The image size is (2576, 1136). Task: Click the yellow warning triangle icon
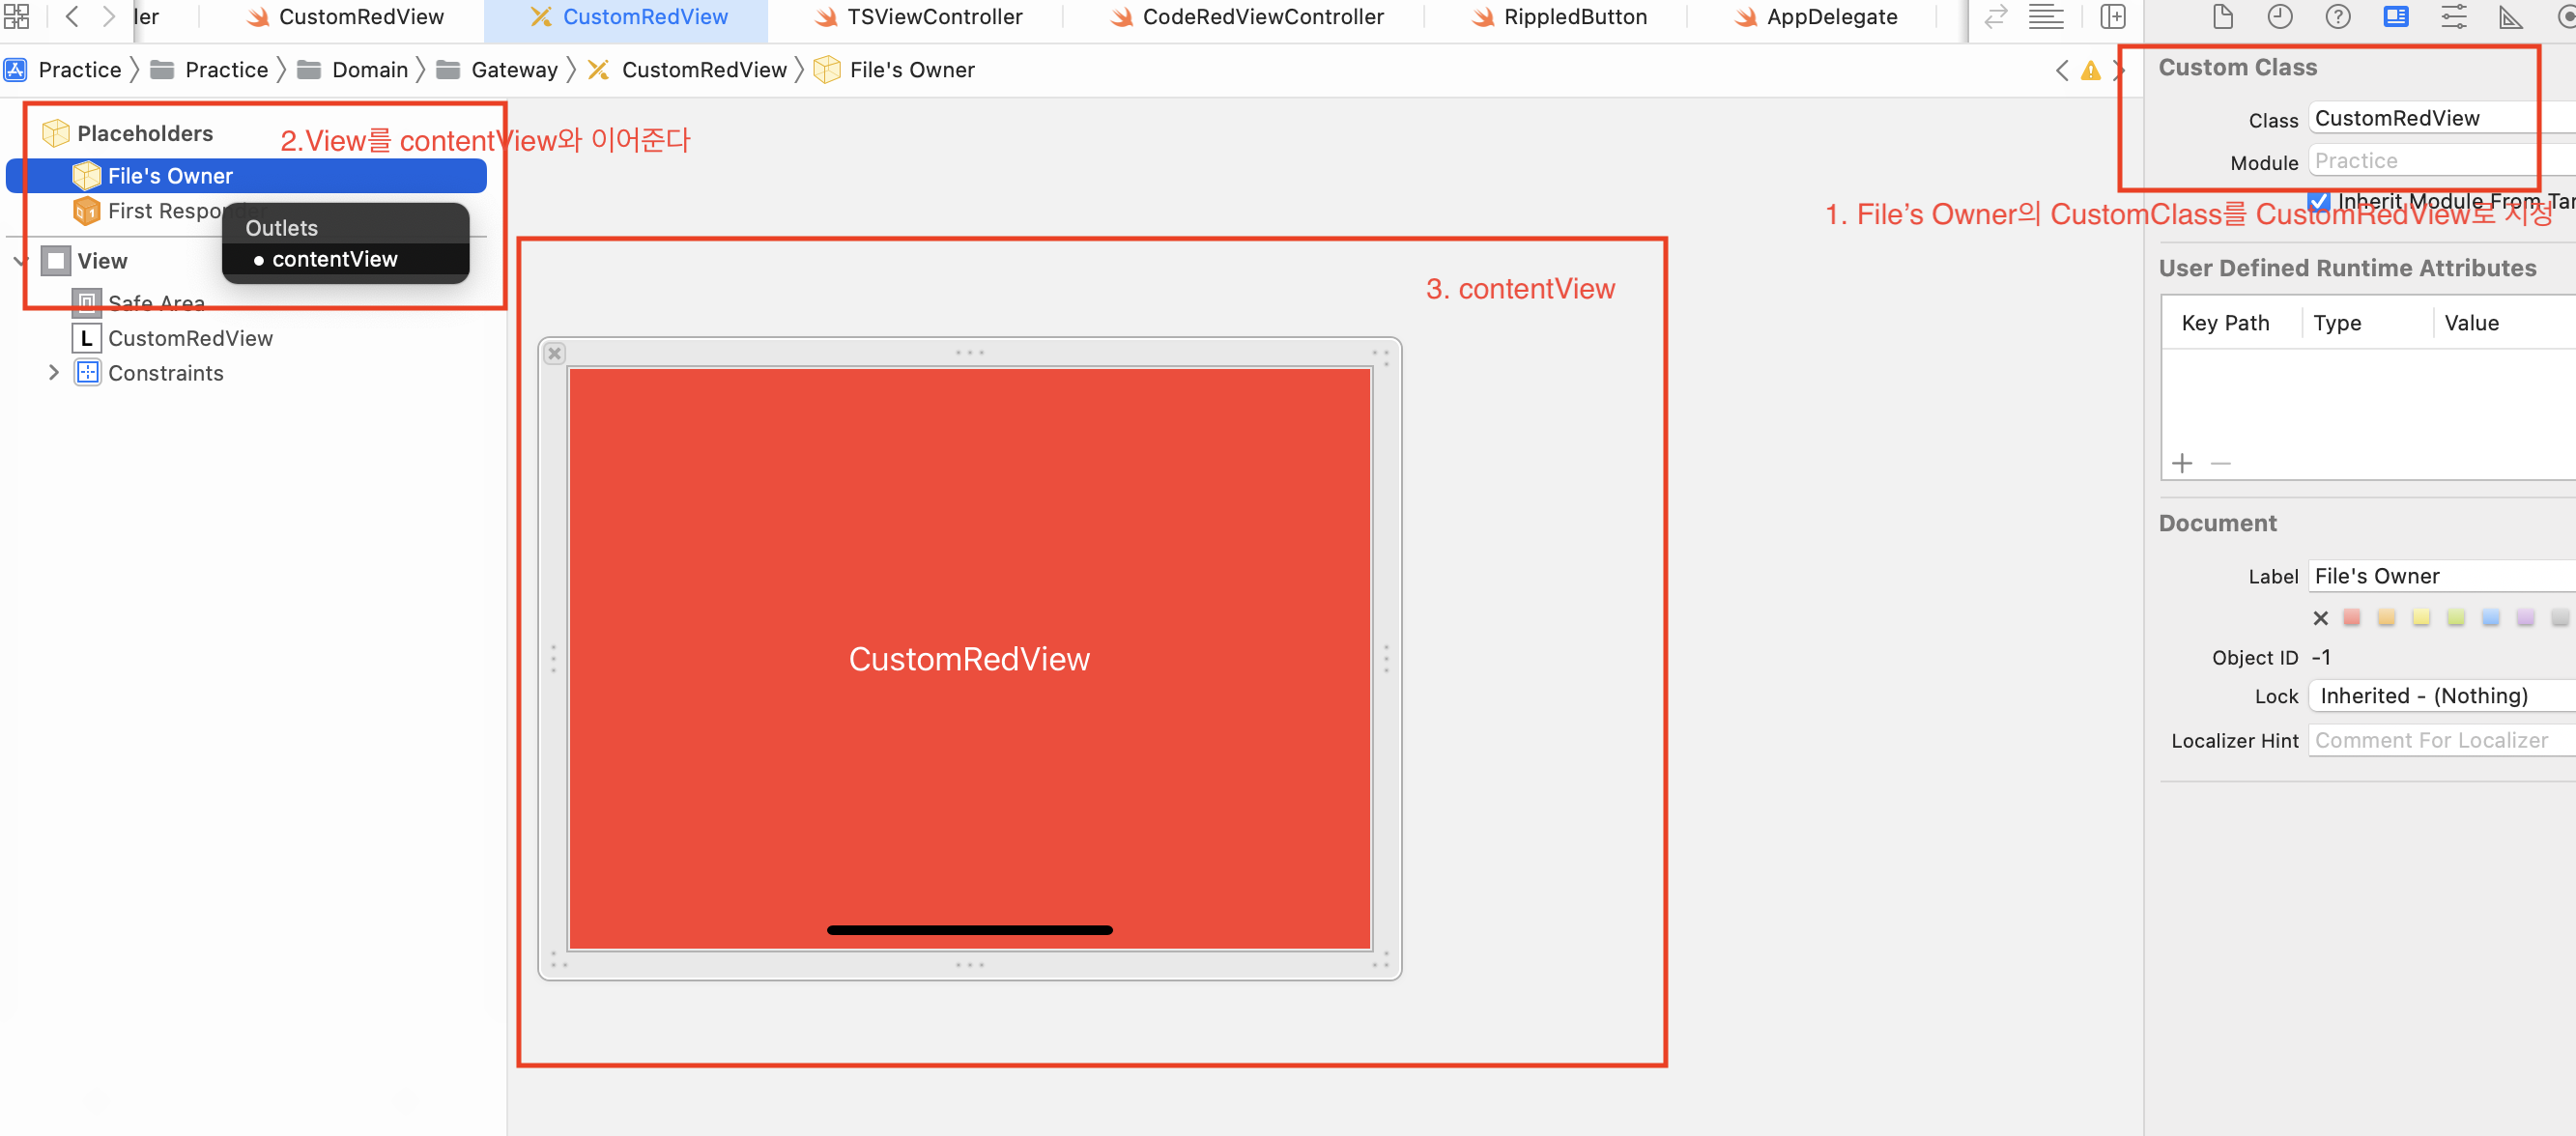click(x=2090, y=70)
